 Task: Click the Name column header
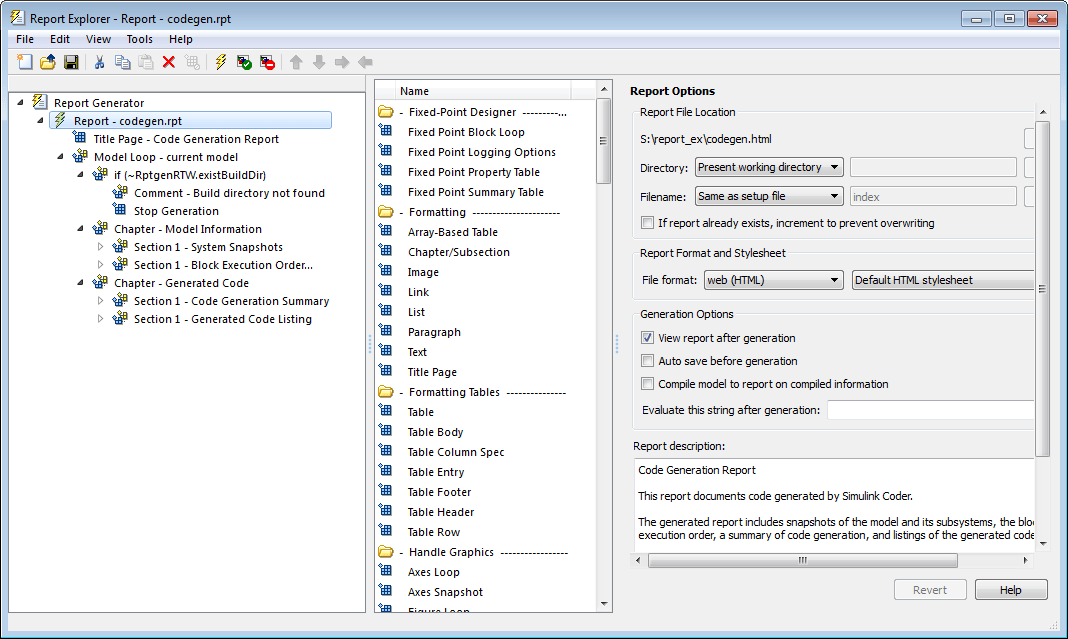coord(482,91)
